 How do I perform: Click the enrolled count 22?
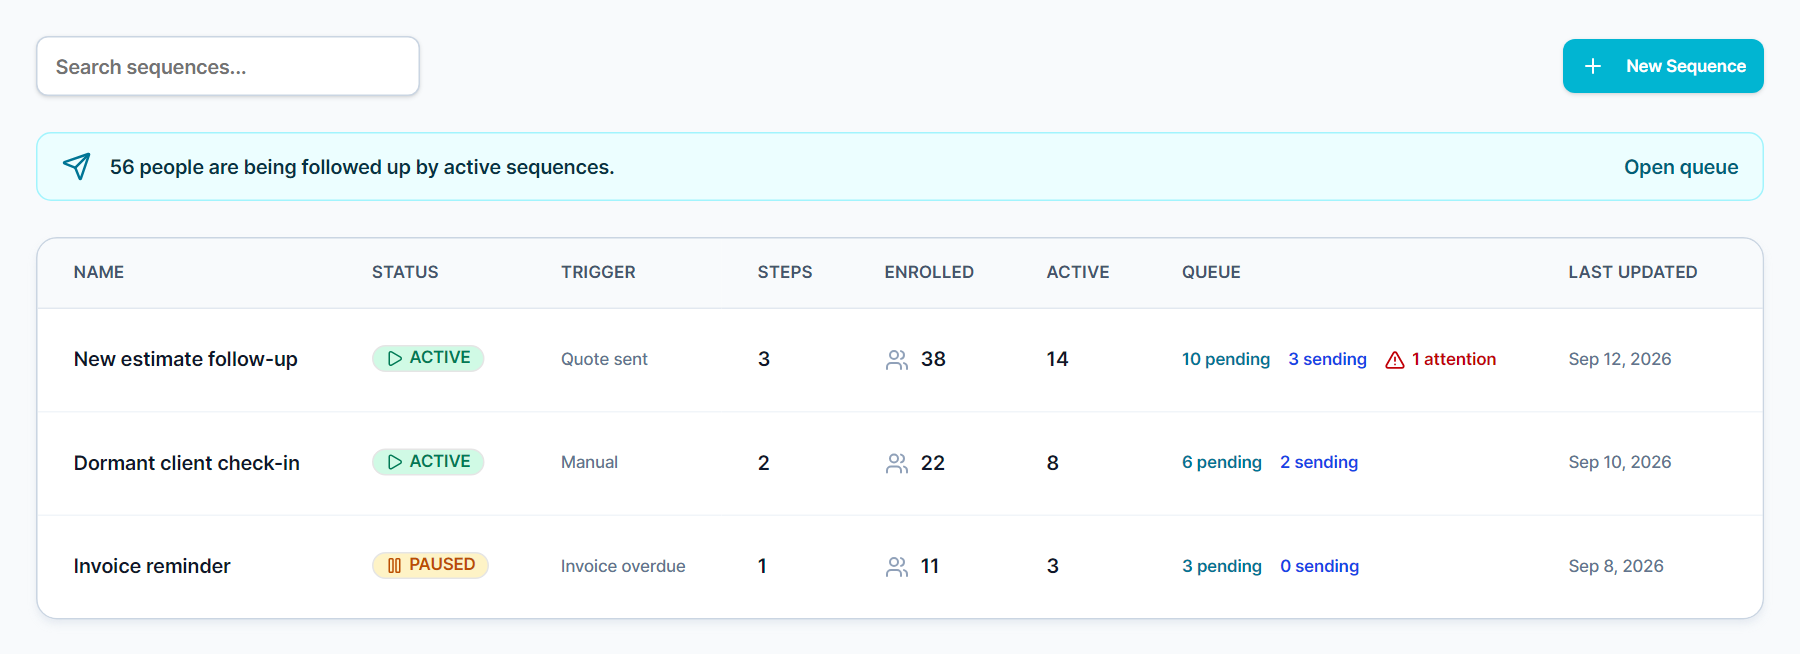(933, 463)
